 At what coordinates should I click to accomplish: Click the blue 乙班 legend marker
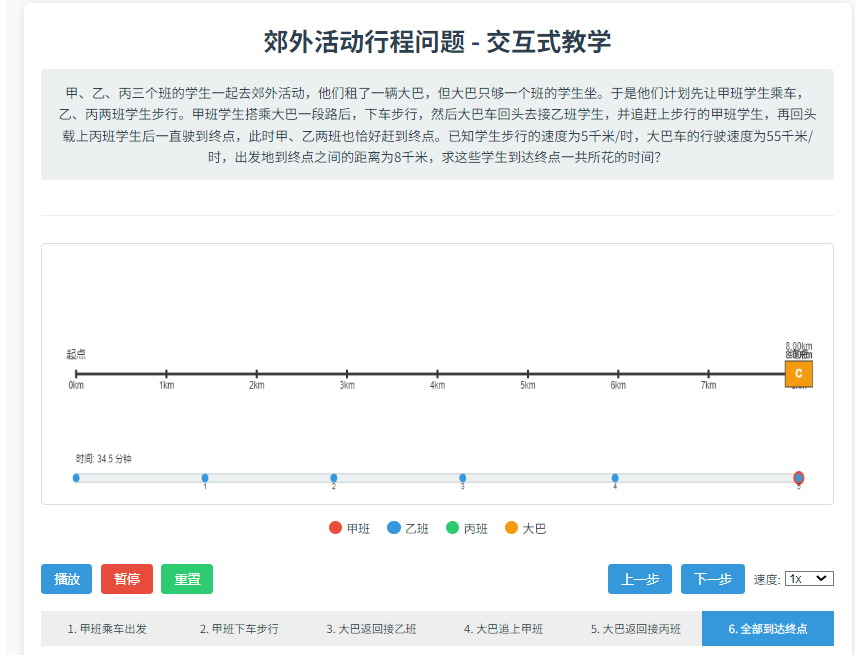[x=394, y=527]
